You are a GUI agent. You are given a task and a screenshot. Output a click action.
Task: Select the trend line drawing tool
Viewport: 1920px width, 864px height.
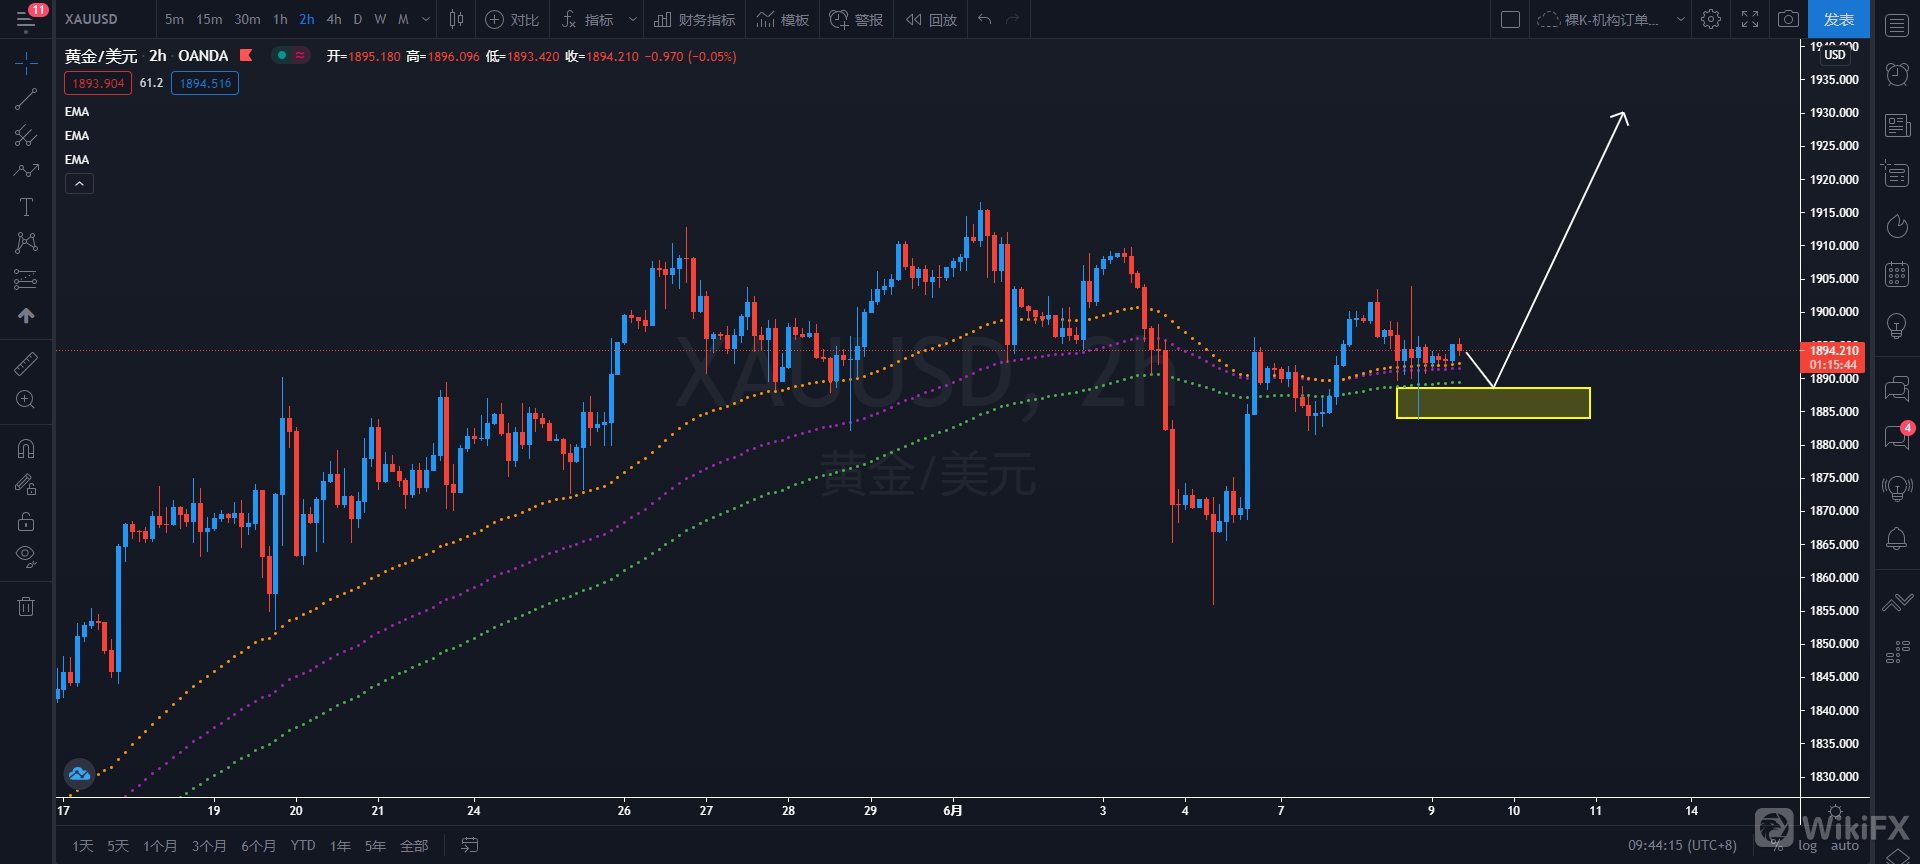click(26, 99)
